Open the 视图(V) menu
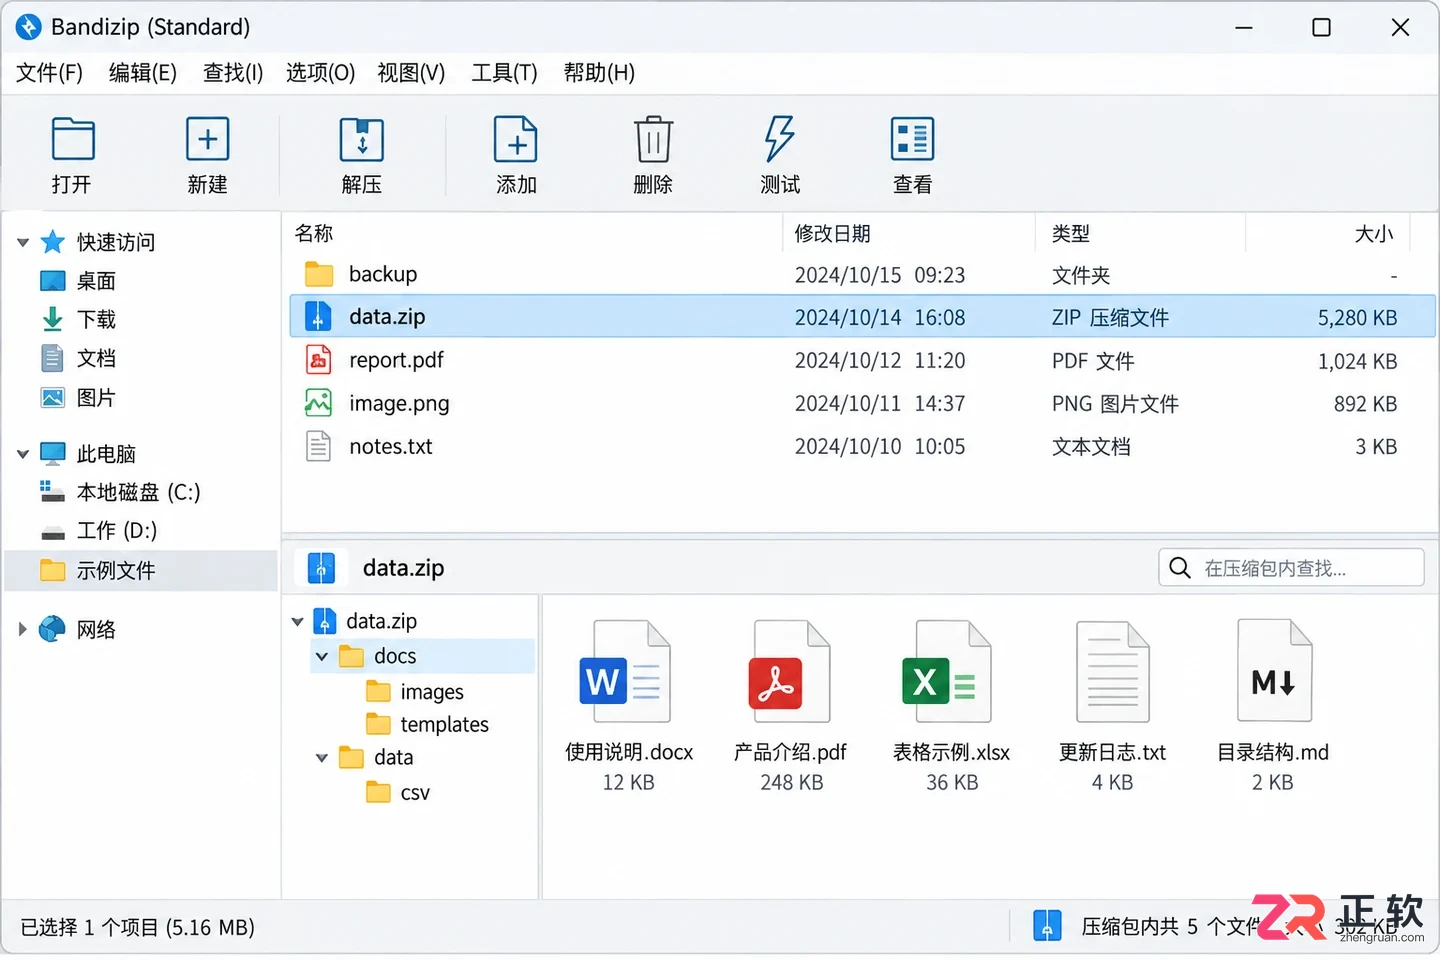The width and height of the screenshot is (1440, 960). pos(411,73)
